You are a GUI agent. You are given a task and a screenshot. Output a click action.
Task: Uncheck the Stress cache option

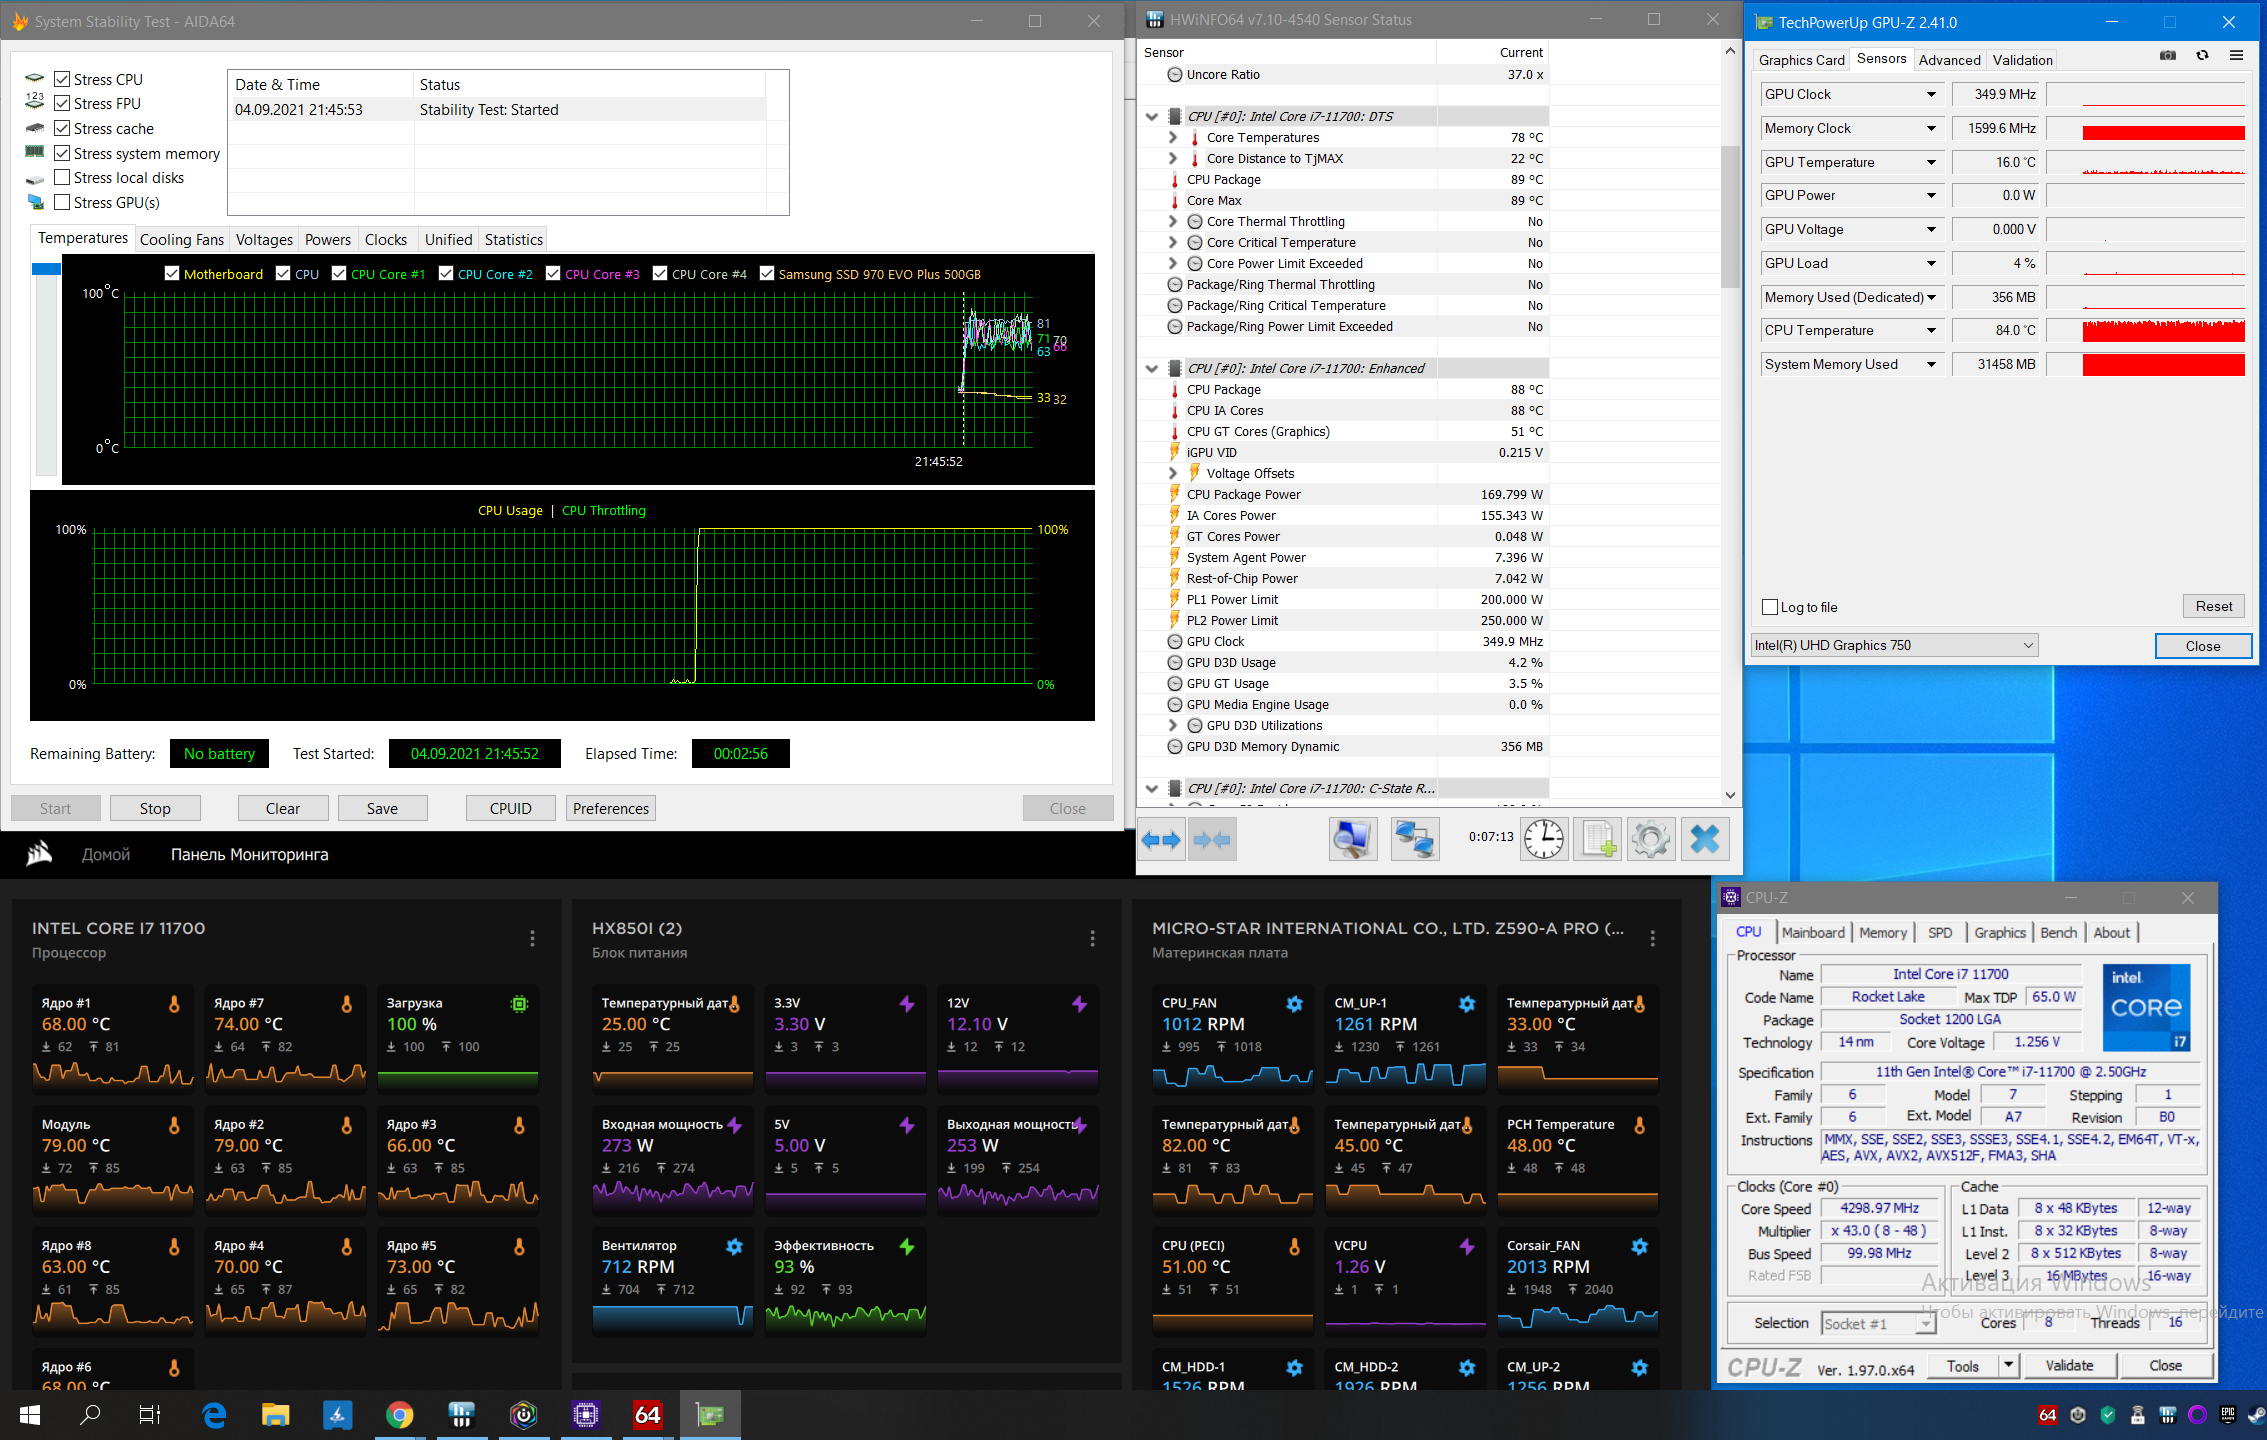pos(62,128)
